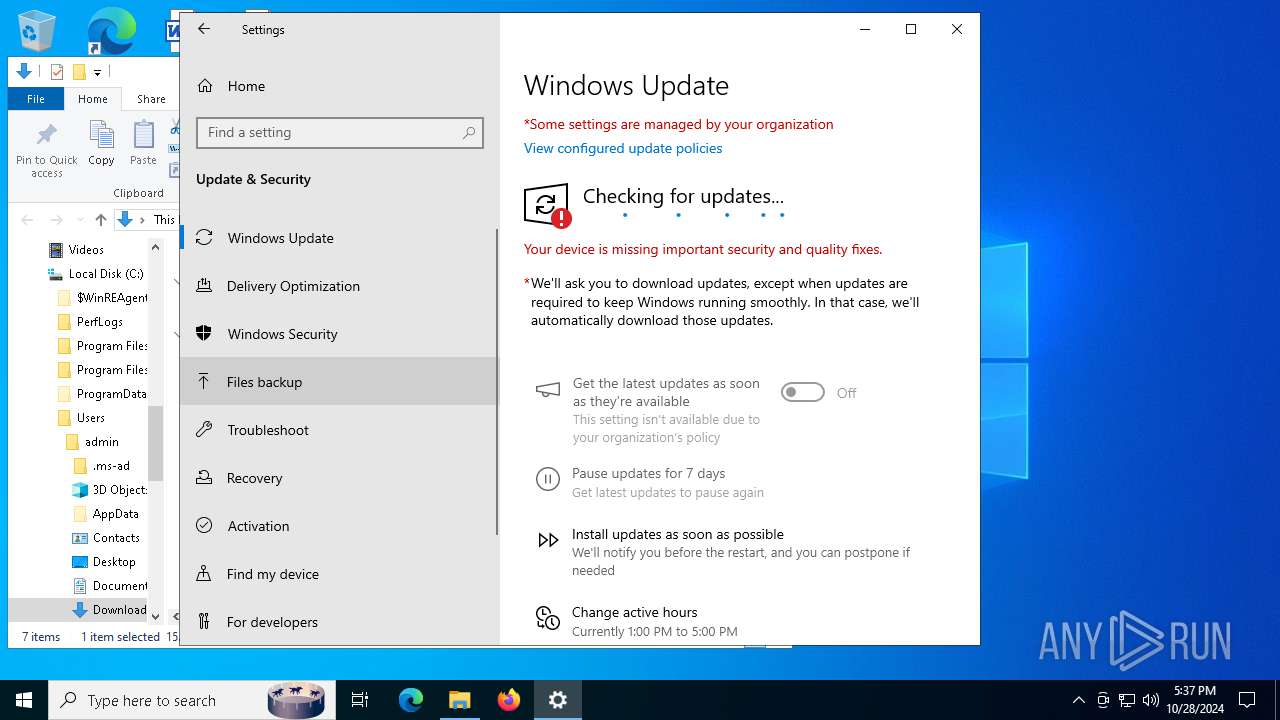
Task: Click taskbar search box
Action: click(x=193, y=700)
